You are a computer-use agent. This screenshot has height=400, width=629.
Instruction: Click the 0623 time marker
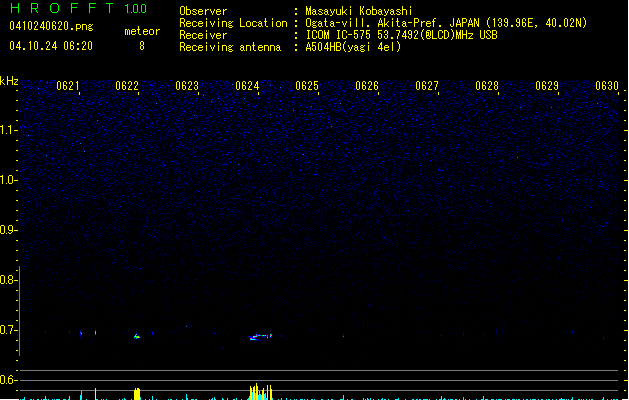187,85
